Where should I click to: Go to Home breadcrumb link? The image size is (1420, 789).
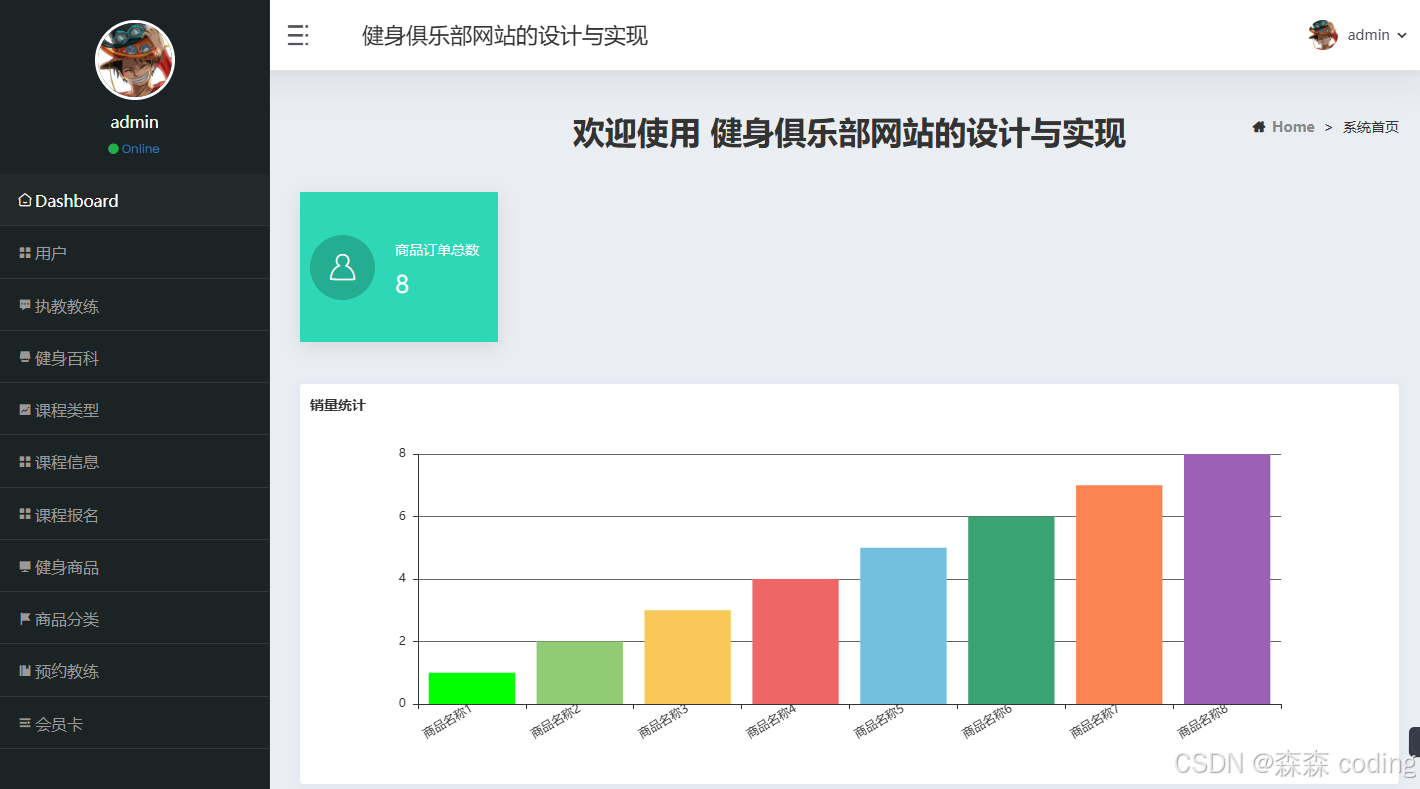1293,127
